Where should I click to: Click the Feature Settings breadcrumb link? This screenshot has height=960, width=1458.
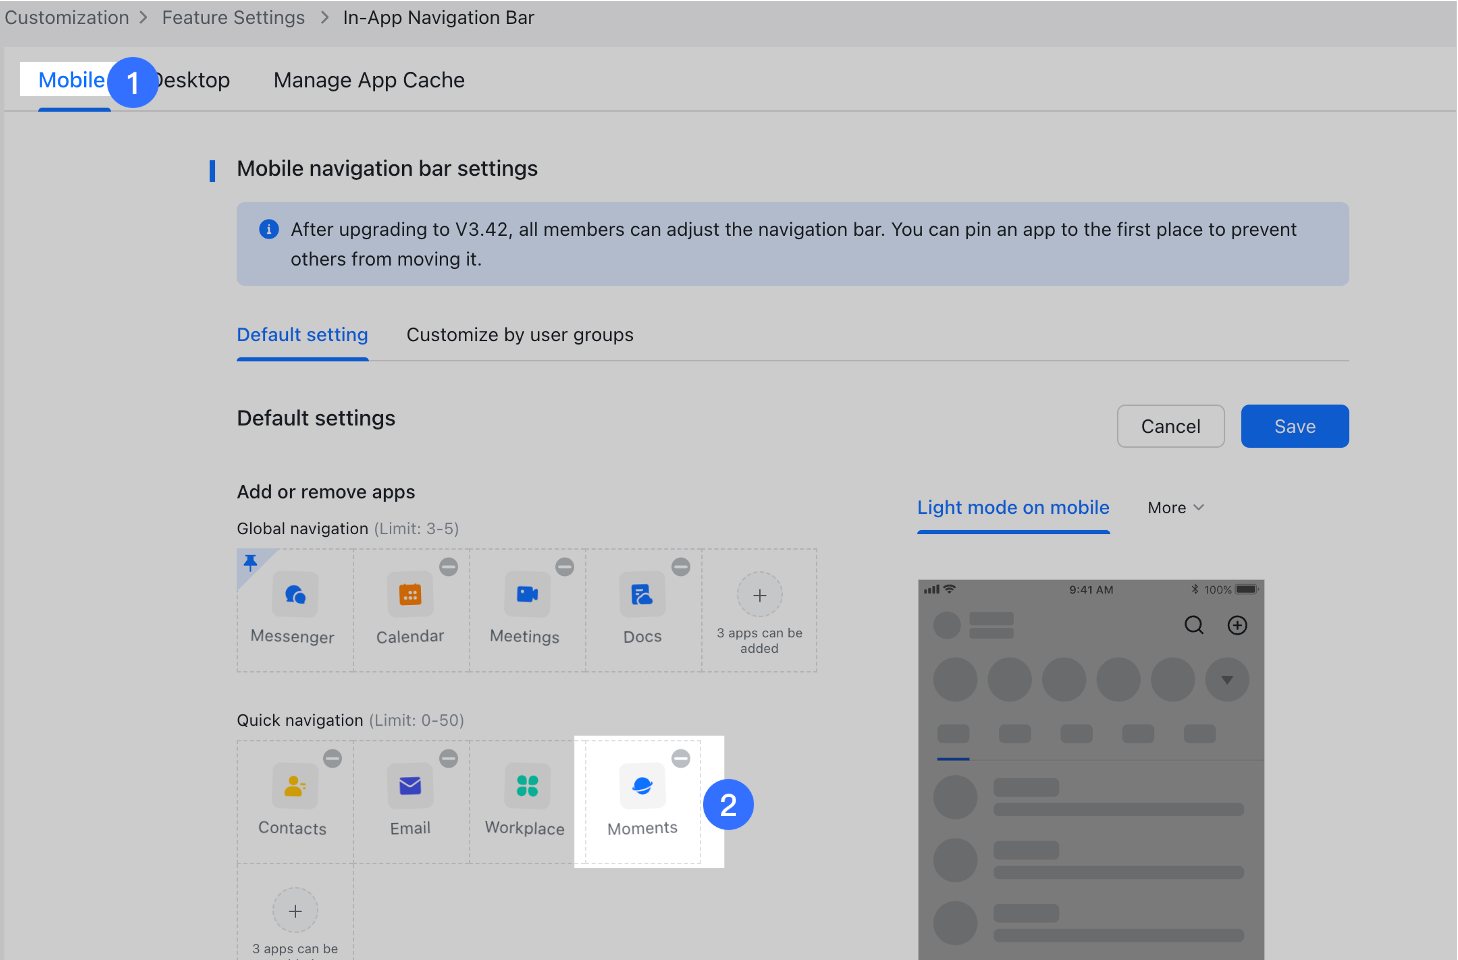tap(233, 17)
